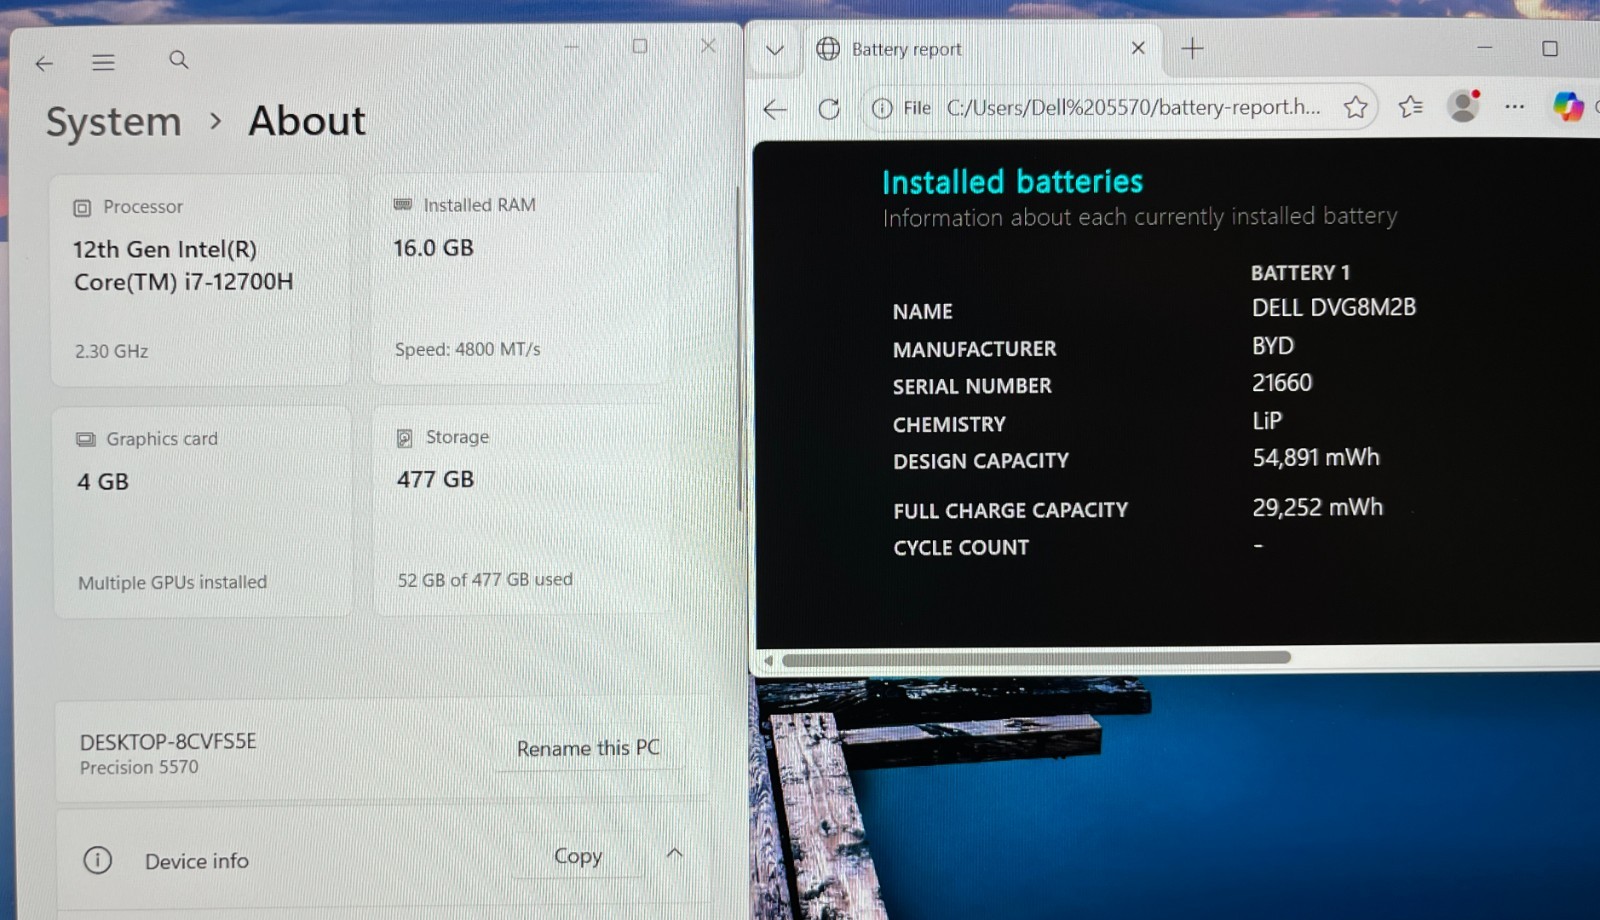The image size is (1600, 920).
Task: Refresh the Battery report page
Action: [829, 109]
